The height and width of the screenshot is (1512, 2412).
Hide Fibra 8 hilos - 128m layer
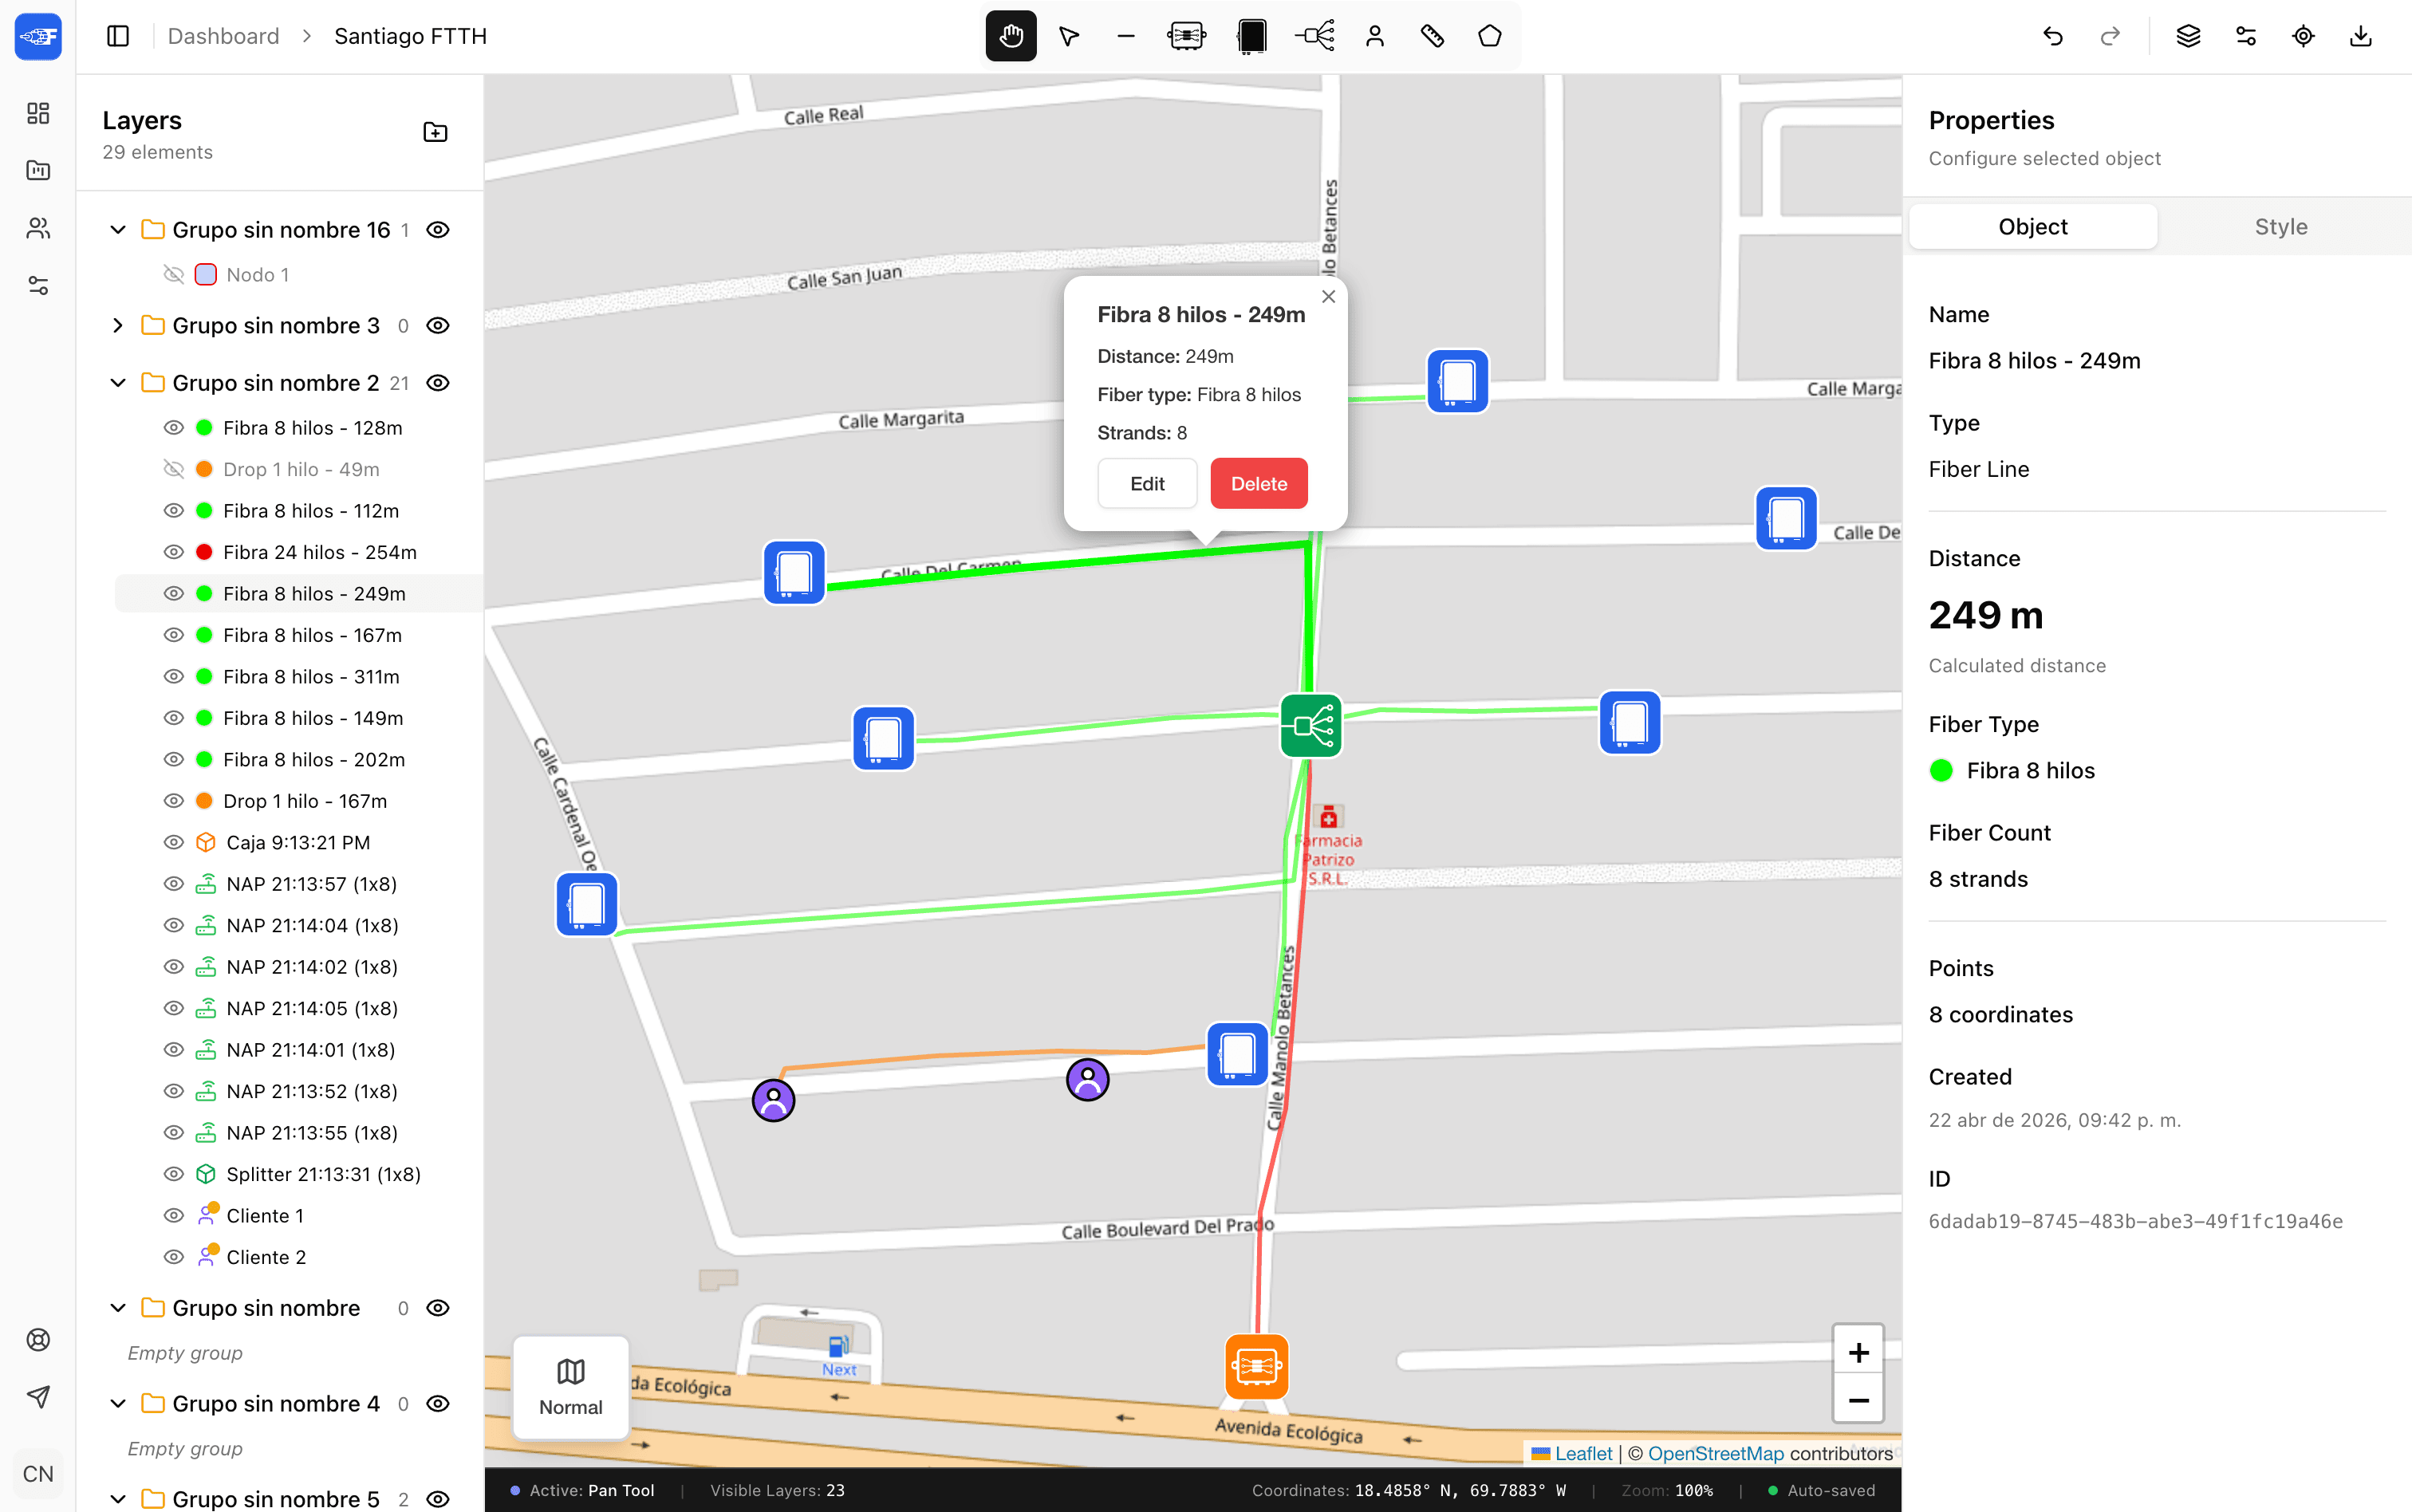(174, 428)
